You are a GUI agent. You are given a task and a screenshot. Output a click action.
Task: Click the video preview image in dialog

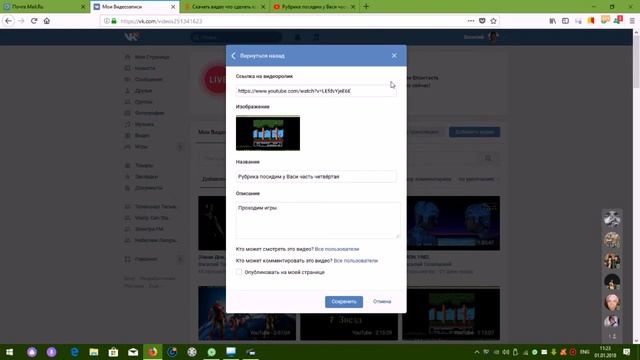click(268, 133)
